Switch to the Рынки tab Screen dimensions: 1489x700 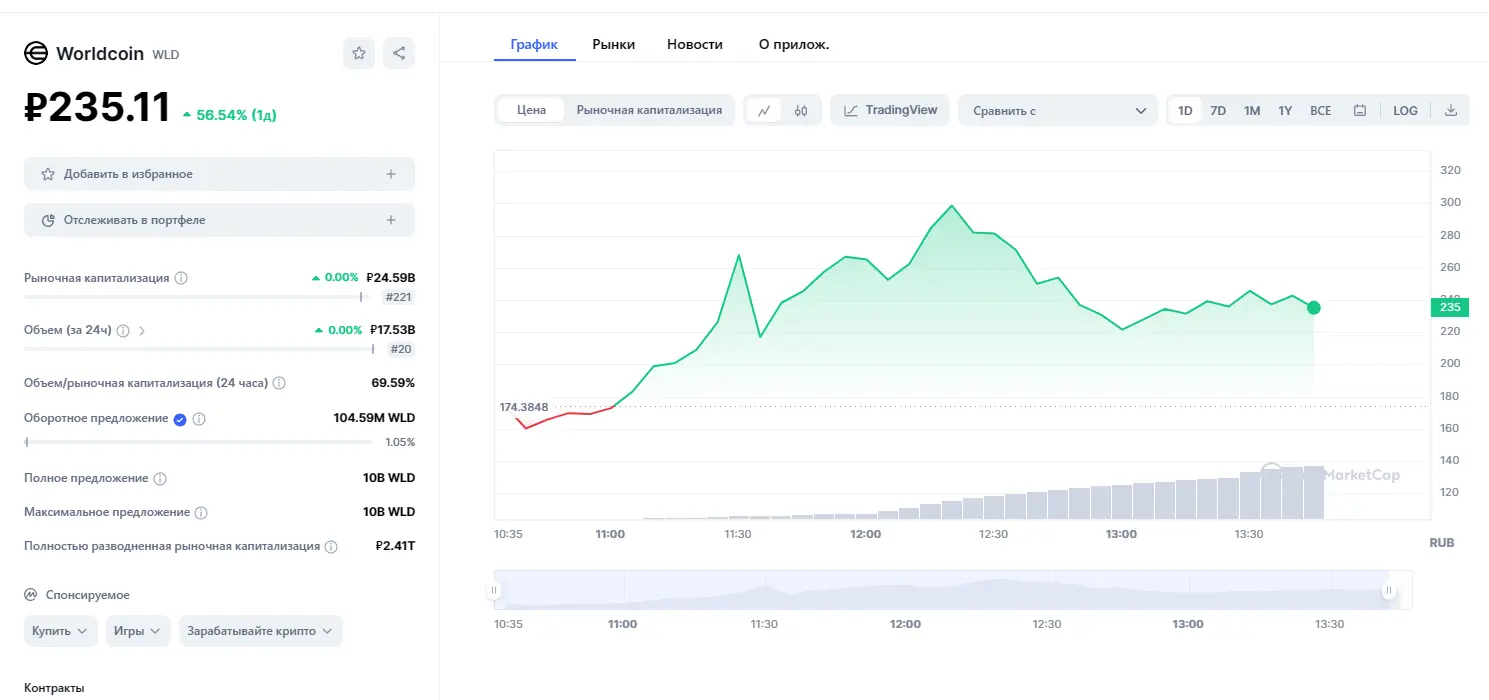(x=613, y=44)
